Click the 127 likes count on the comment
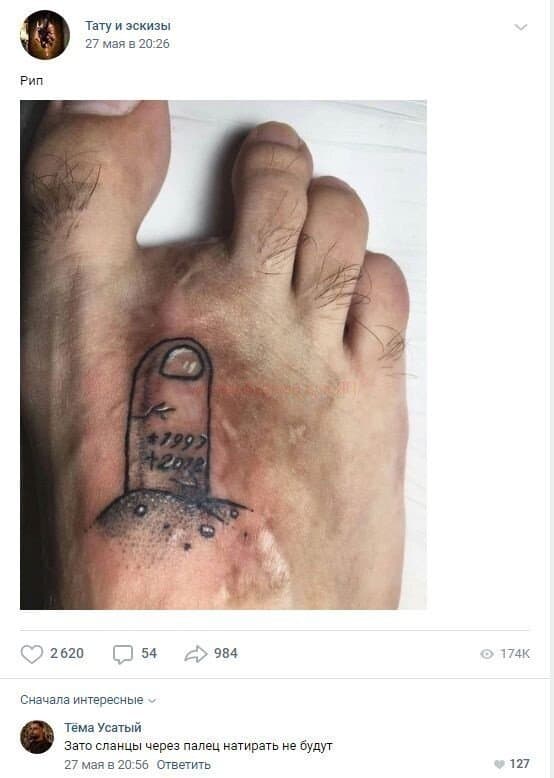This screenshot has width=554, height=778. tap(519, 764)
